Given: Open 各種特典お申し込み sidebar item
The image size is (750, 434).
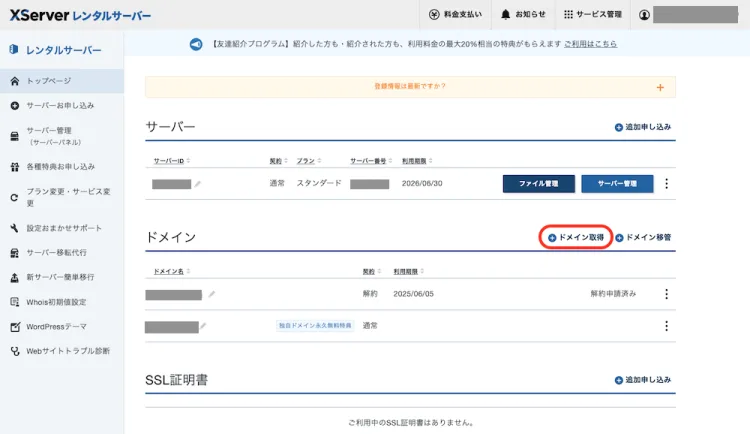Looking at the screenshot, I should pyautogui.click(x=62, y=167).
